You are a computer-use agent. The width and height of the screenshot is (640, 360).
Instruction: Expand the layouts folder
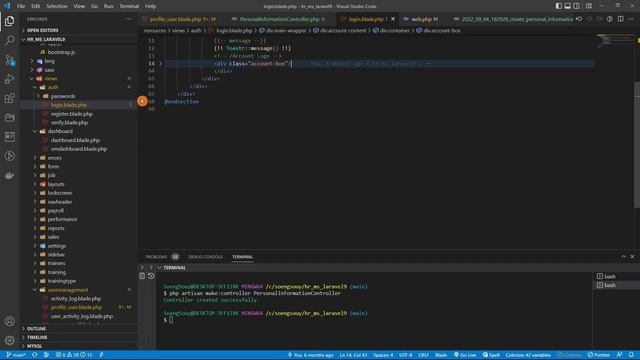[56, 184]
